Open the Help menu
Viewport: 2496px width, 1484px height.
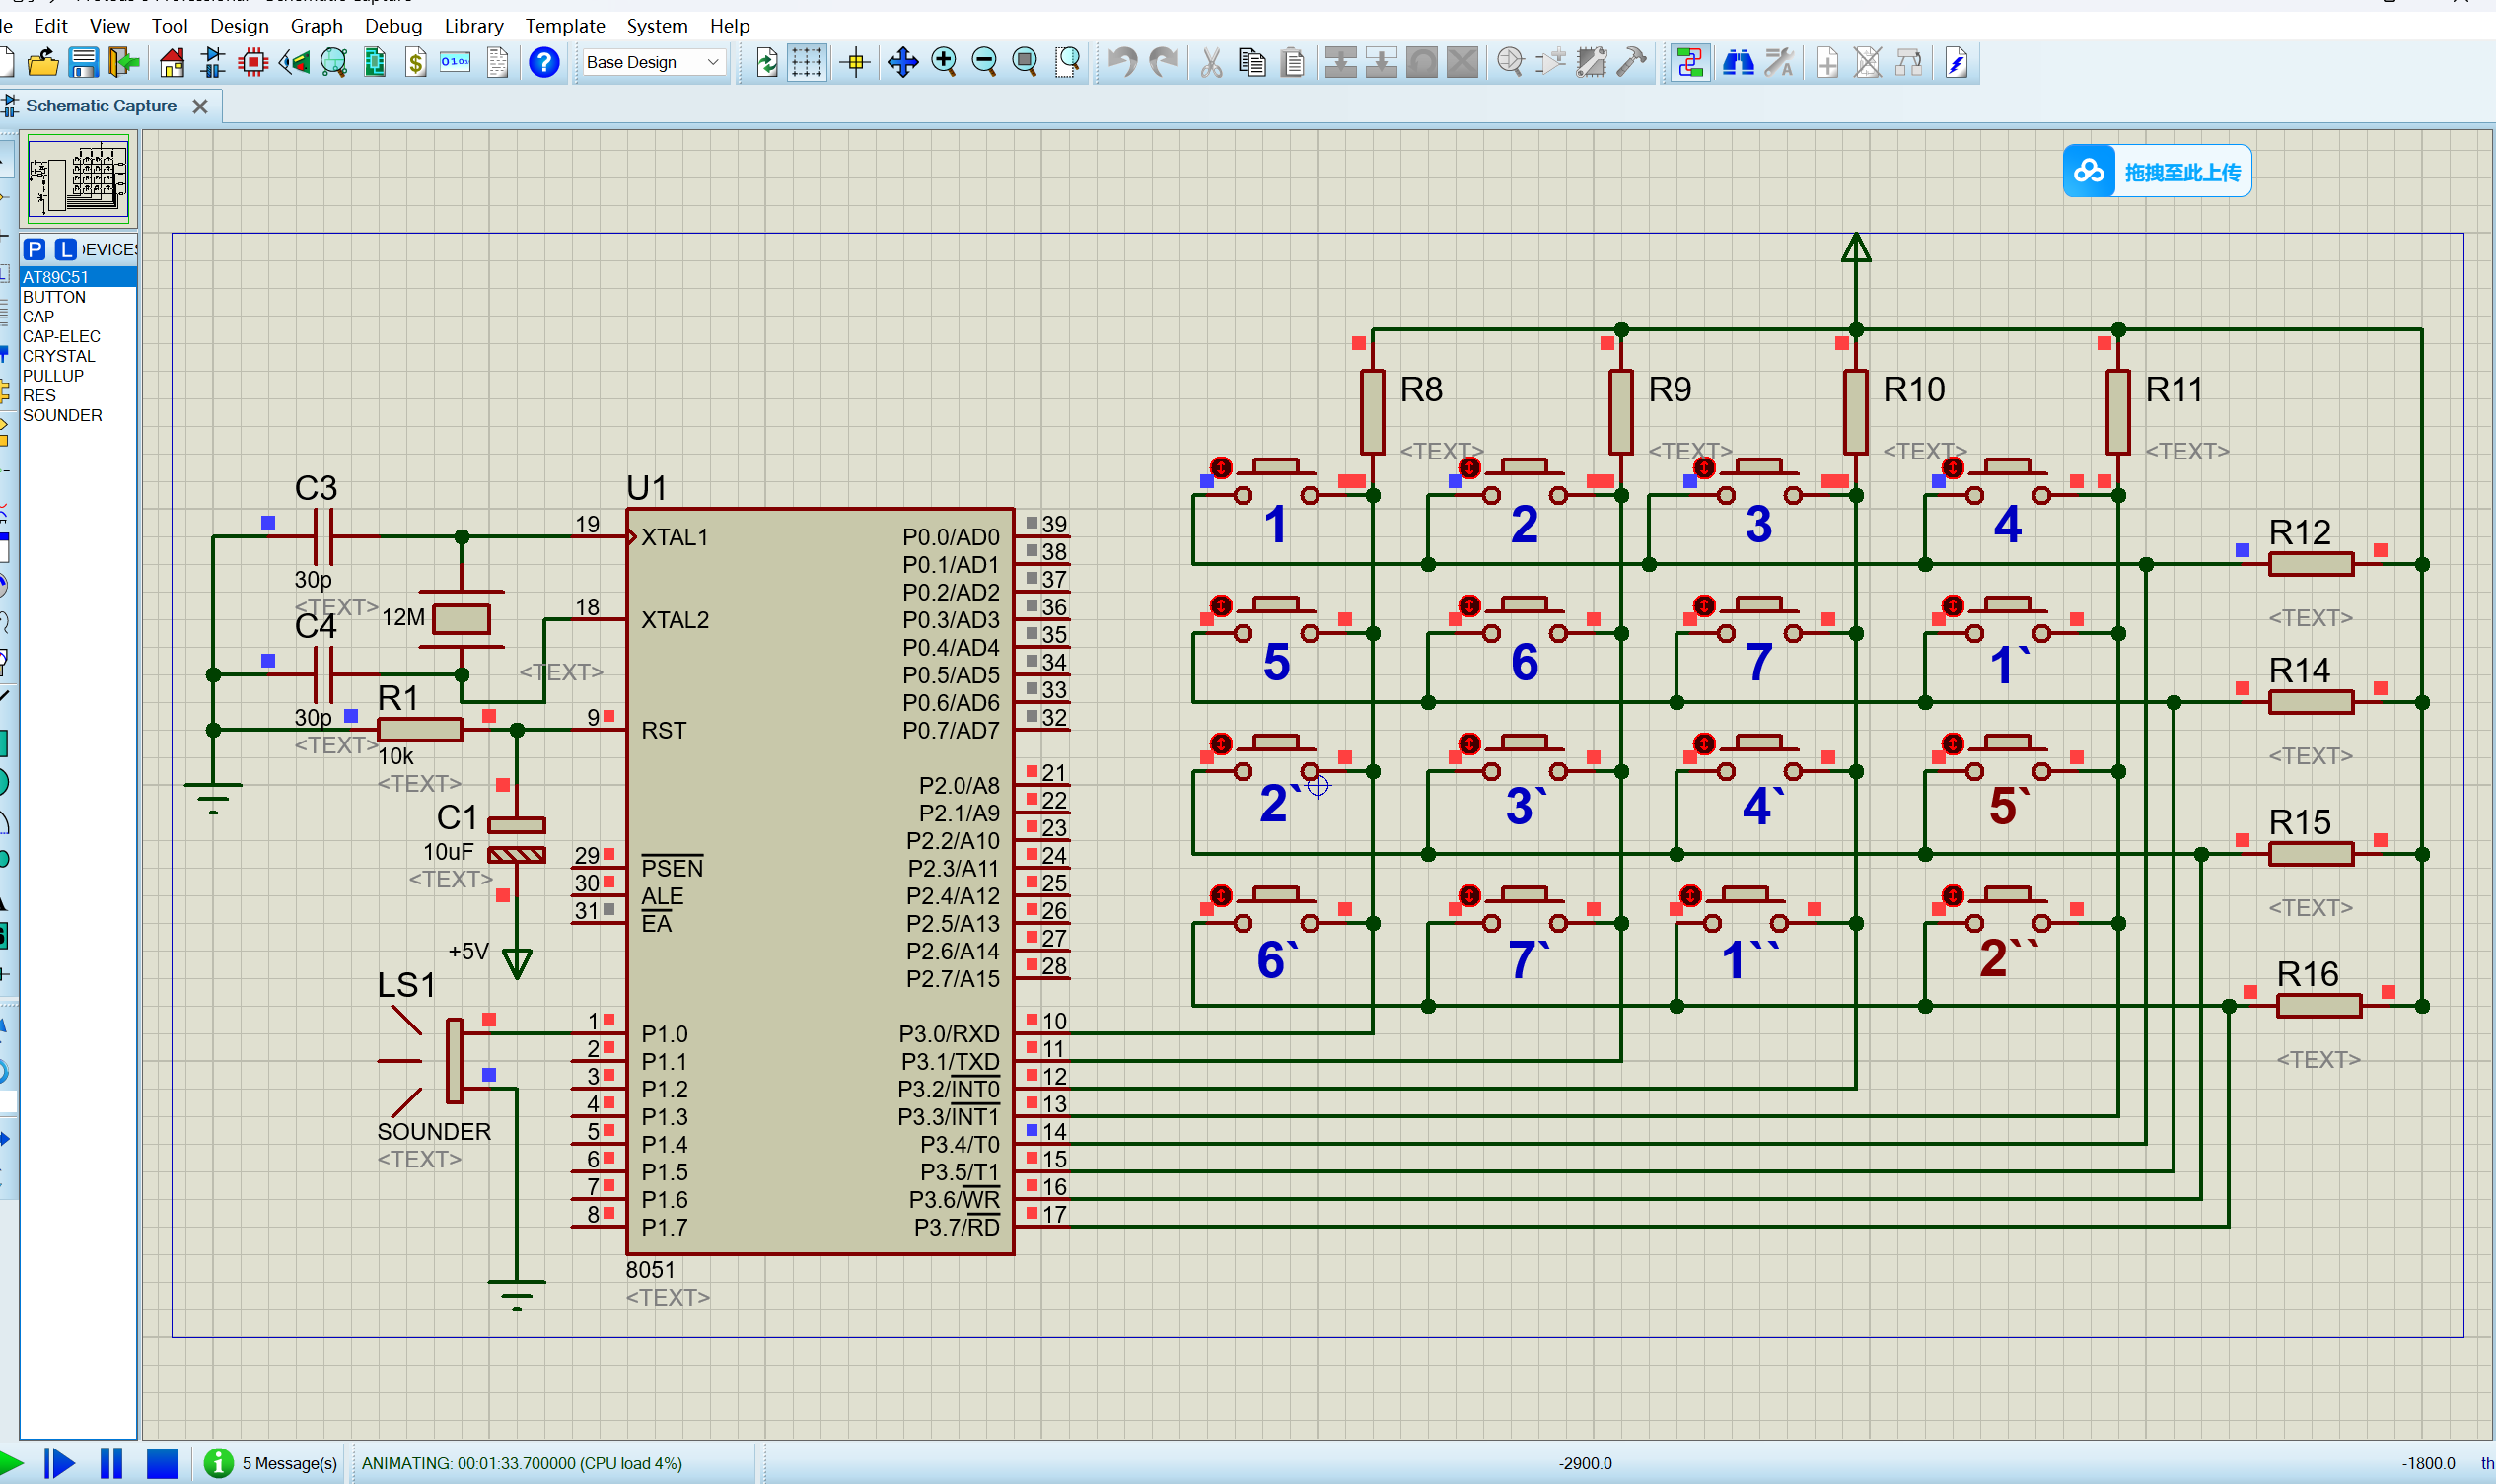click(730, 26)
